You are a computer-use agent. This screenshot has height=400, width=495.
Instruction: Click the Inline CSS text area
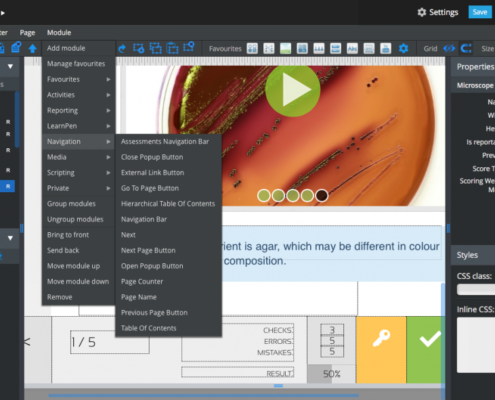point(476,345)
